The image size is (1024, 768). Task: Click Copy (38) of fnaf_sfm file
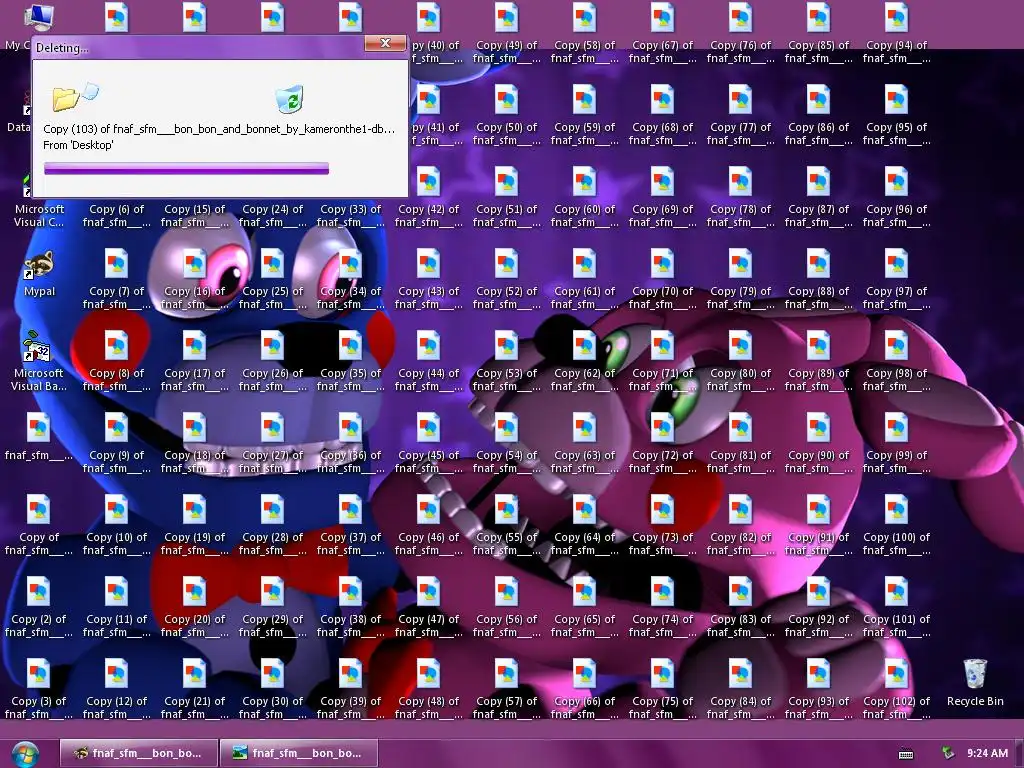350,607
